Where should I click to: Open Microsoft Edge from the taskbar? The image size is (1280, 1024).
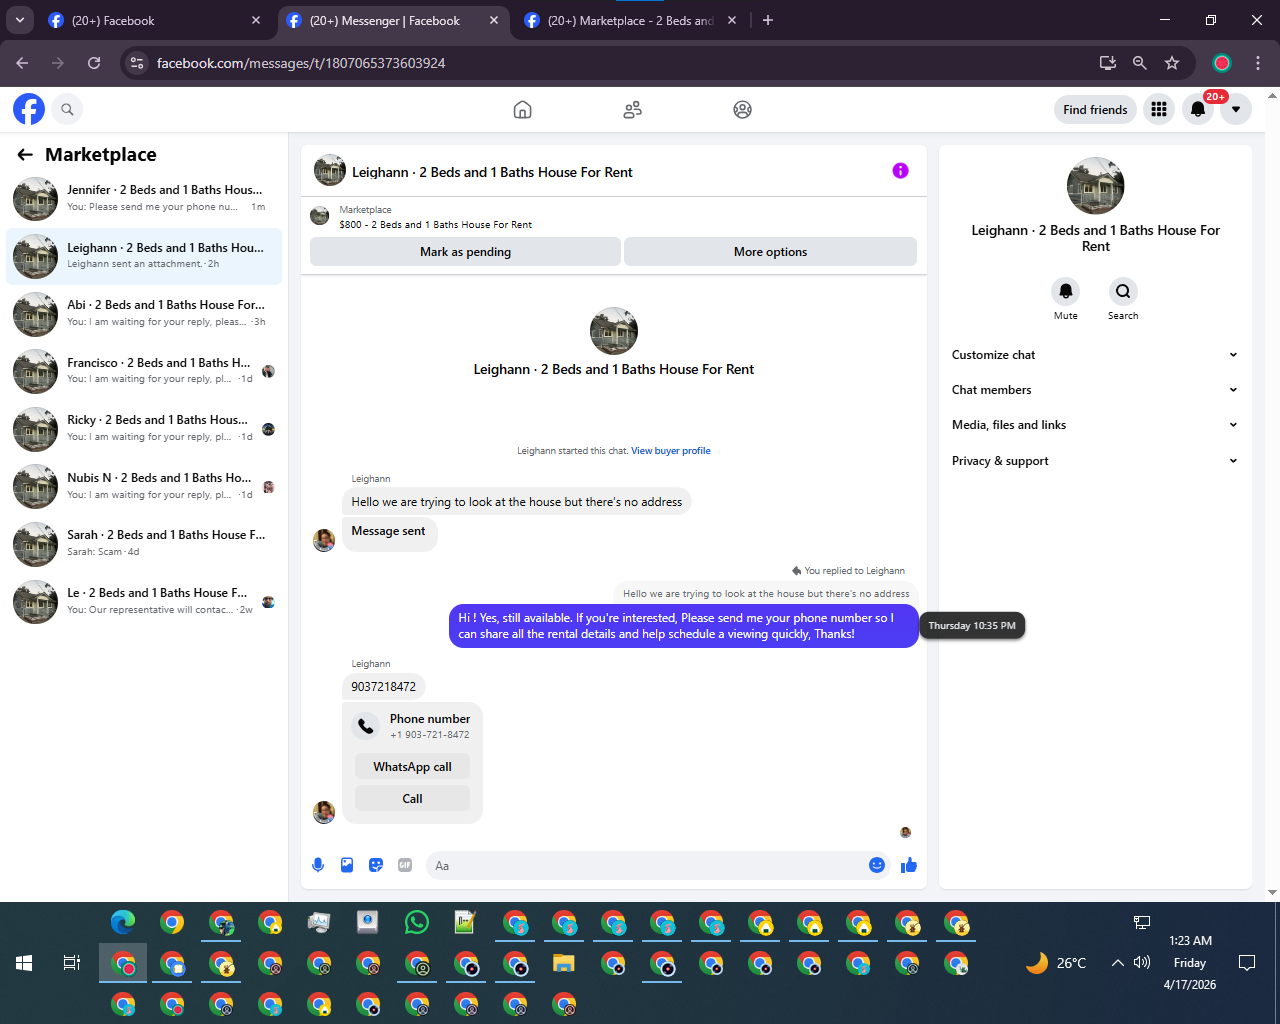point(123,922)
